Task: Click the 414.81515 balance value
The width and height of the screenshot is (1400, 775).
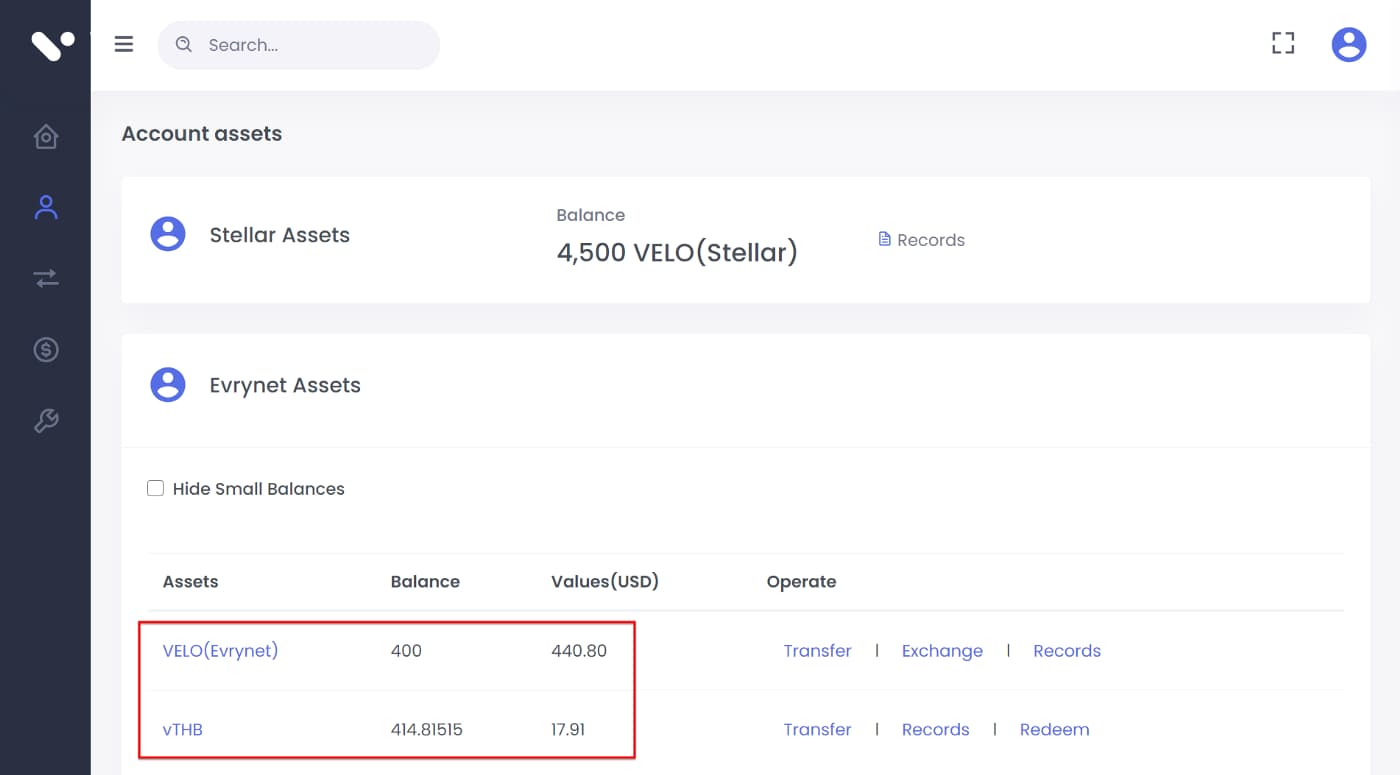Action: coord(426,730)
